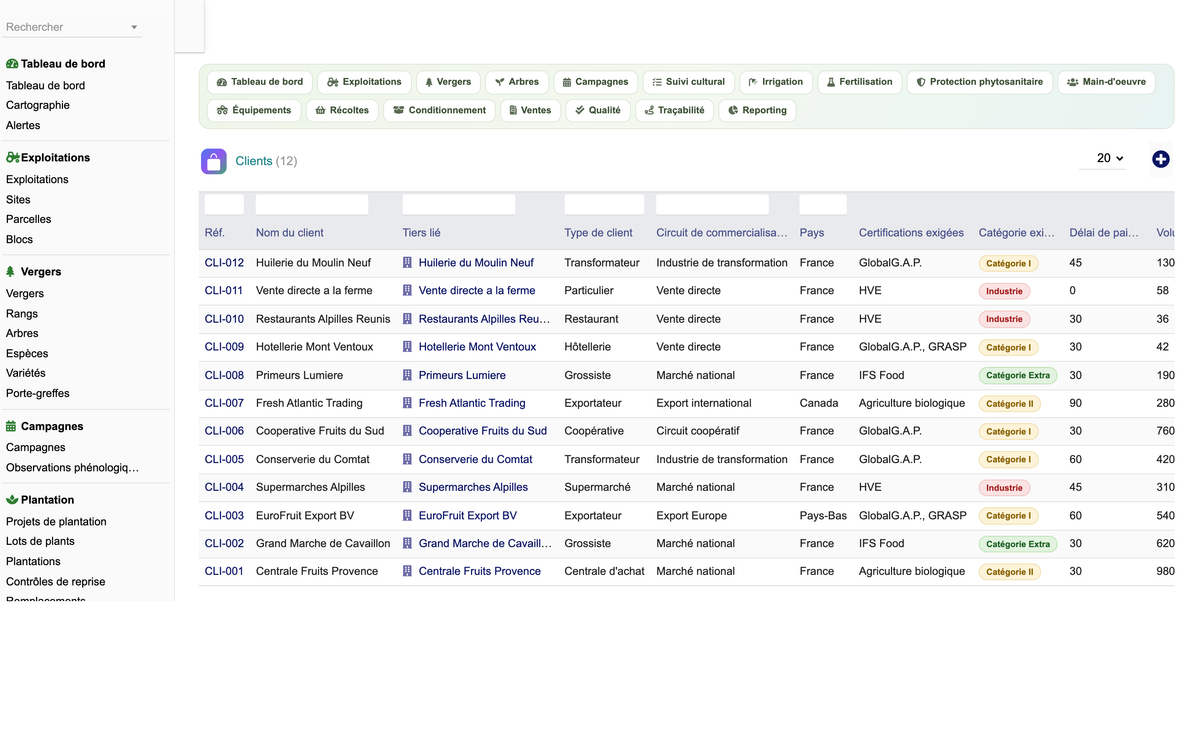The width and height of the screenshot is (1200, 743).
Task: Open building icon for Grand Marche de Cavaillon
Action: [408, 544]
